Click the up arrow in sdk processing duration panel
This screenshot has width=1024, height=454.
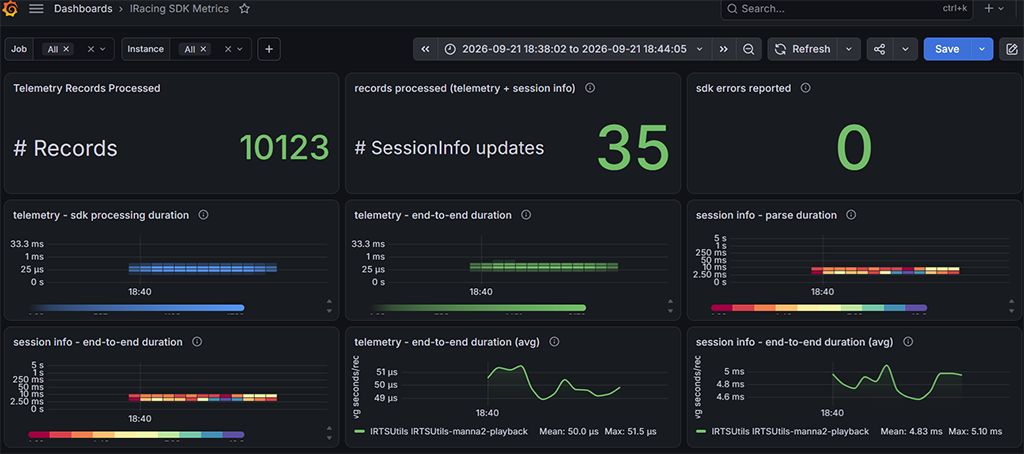(329, 302)
